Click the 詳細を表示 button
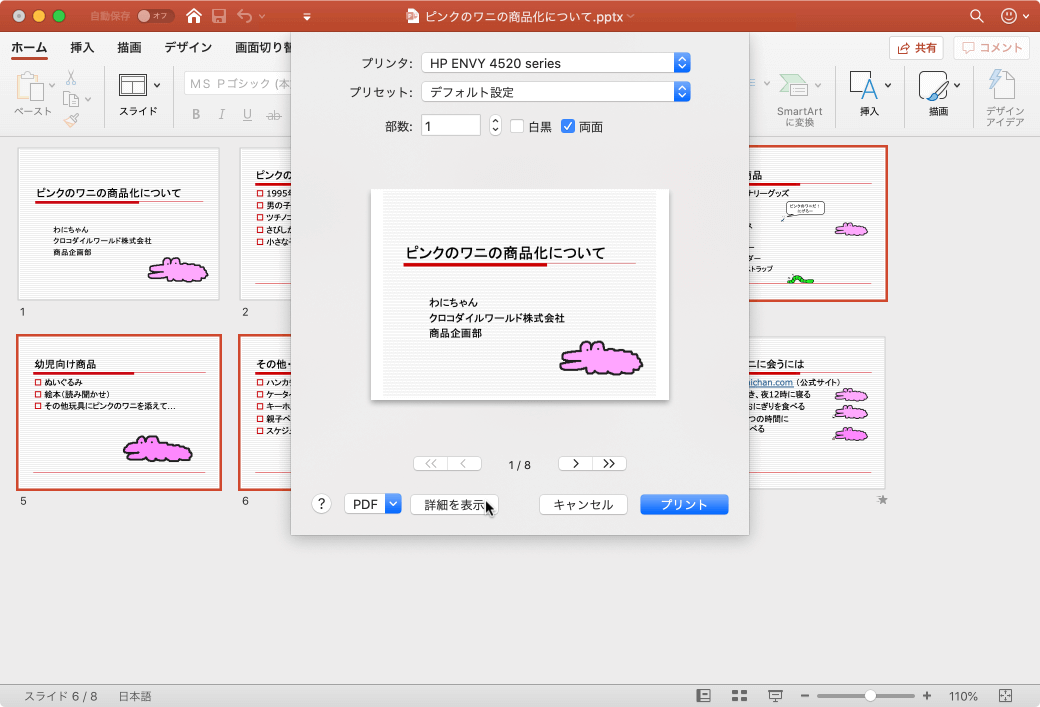The height and width of the screenshot is (707, 1040). point(454,505)
